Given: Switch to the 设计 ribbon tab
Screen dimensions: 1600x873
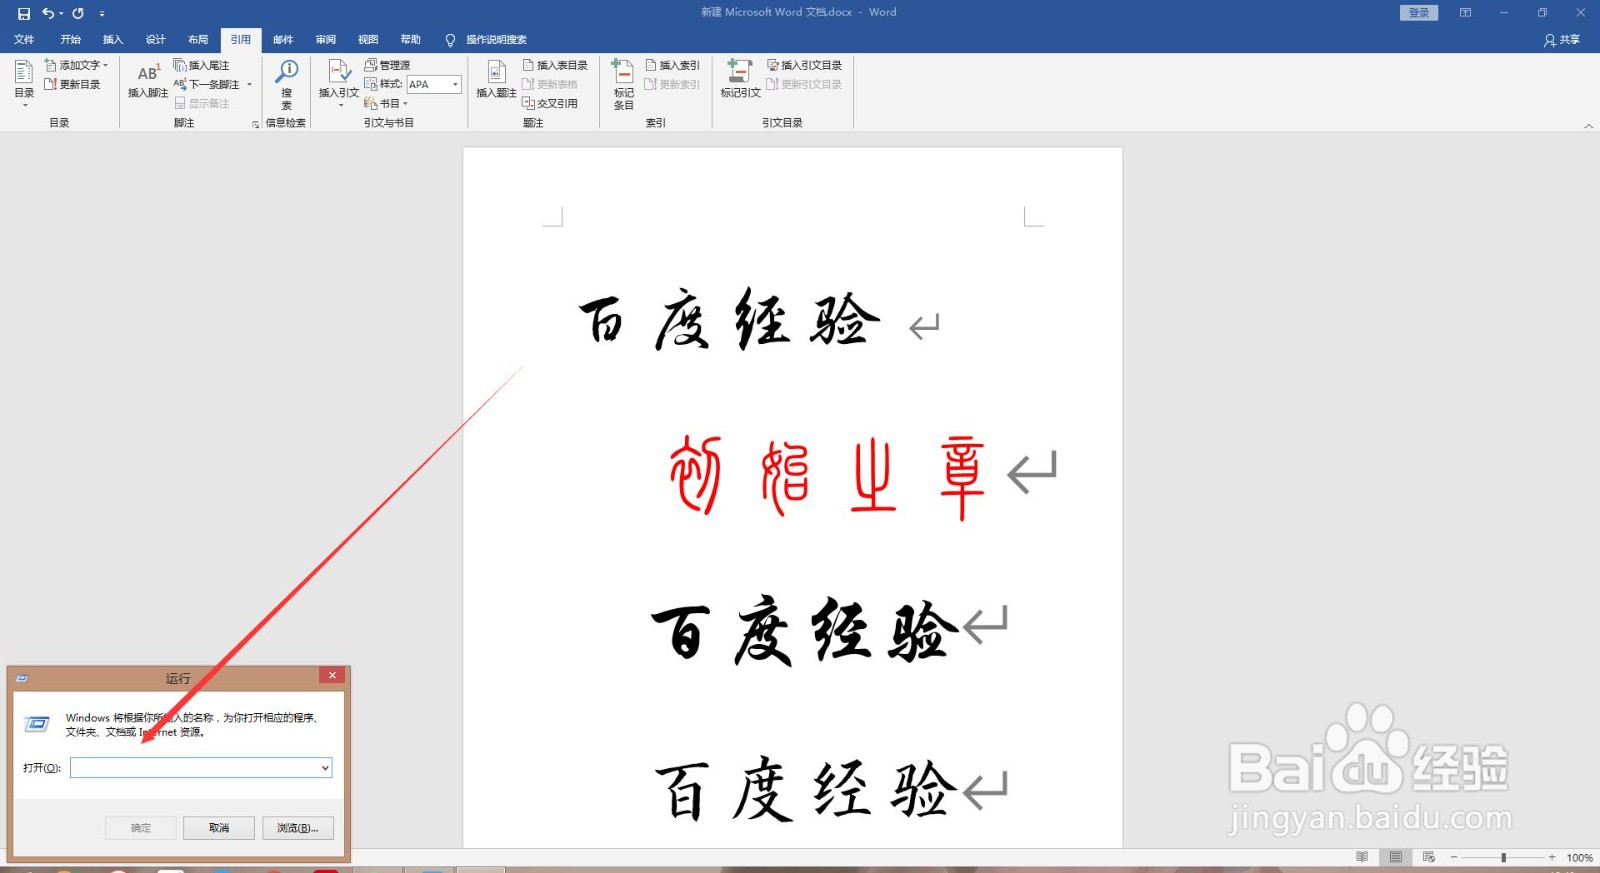Looking at the screenshot, I should tap(155, 40).
